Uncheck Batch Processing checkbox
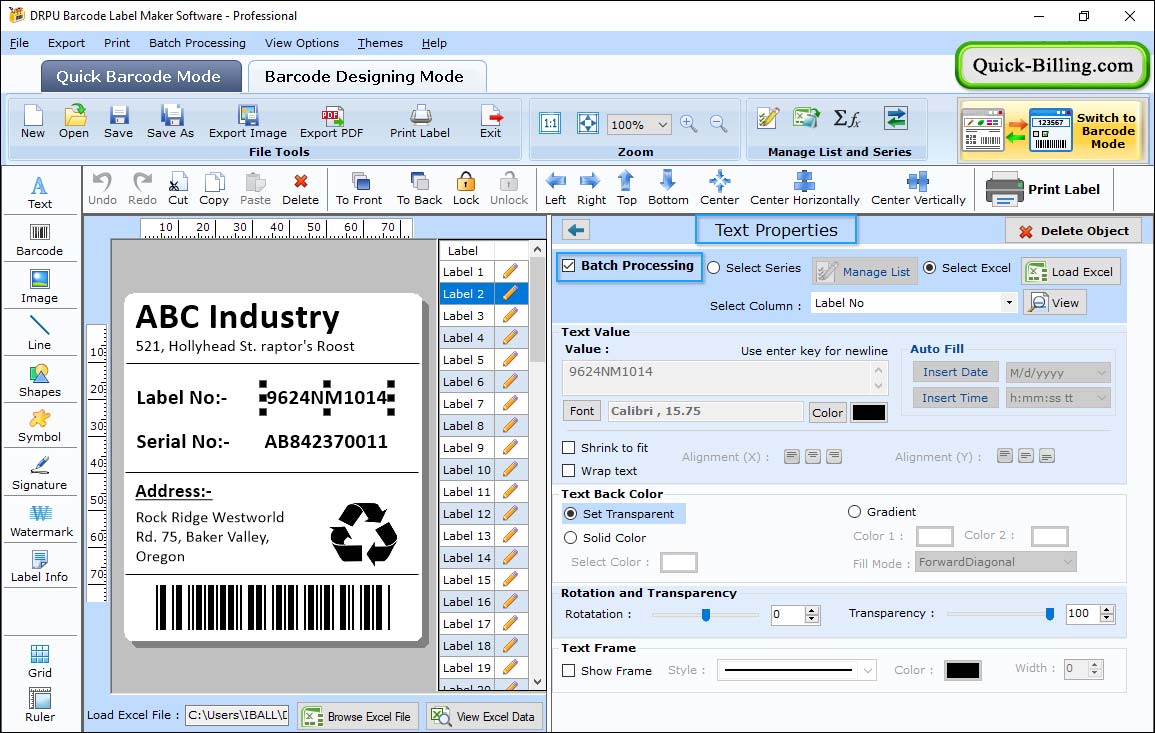Image resolution: width=1155 pixels, height=733 pixels. pos(569,265)
